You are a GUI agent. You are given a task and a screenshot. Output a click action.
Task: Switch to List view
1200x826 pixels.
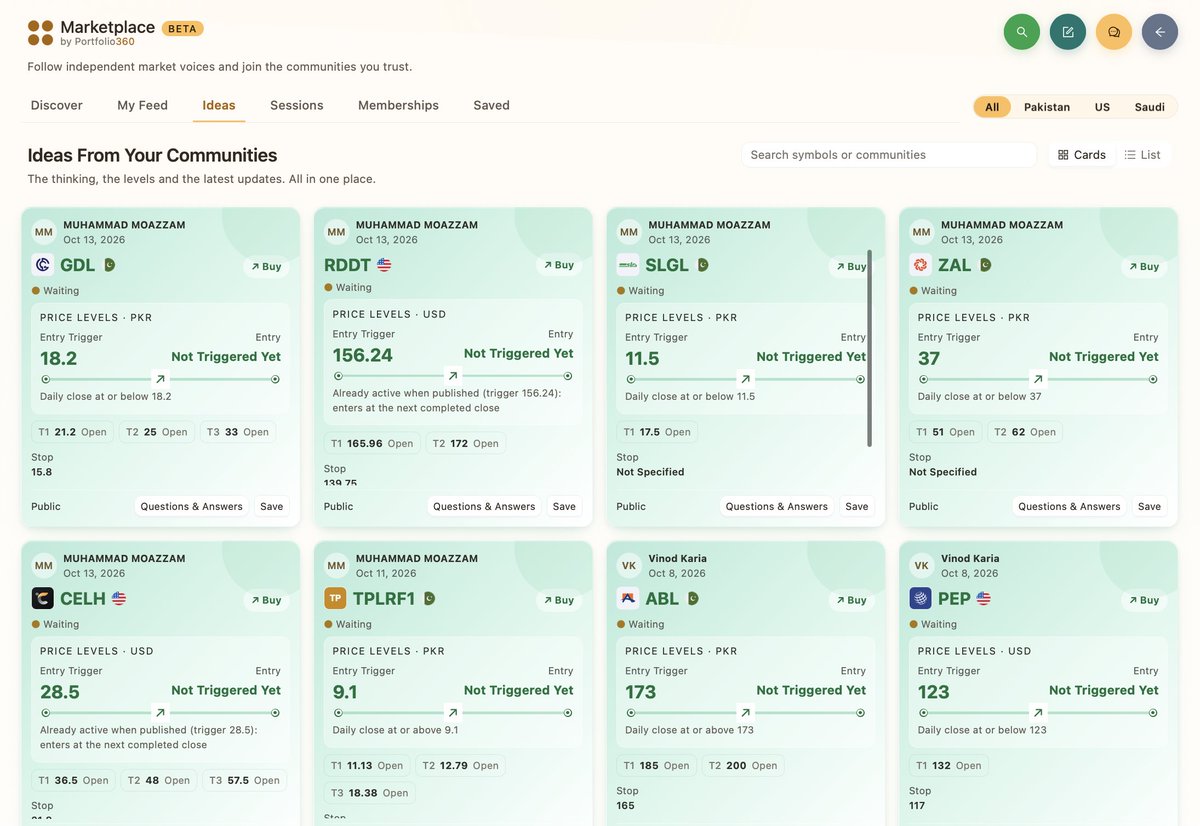click(x=1143, y=155)
